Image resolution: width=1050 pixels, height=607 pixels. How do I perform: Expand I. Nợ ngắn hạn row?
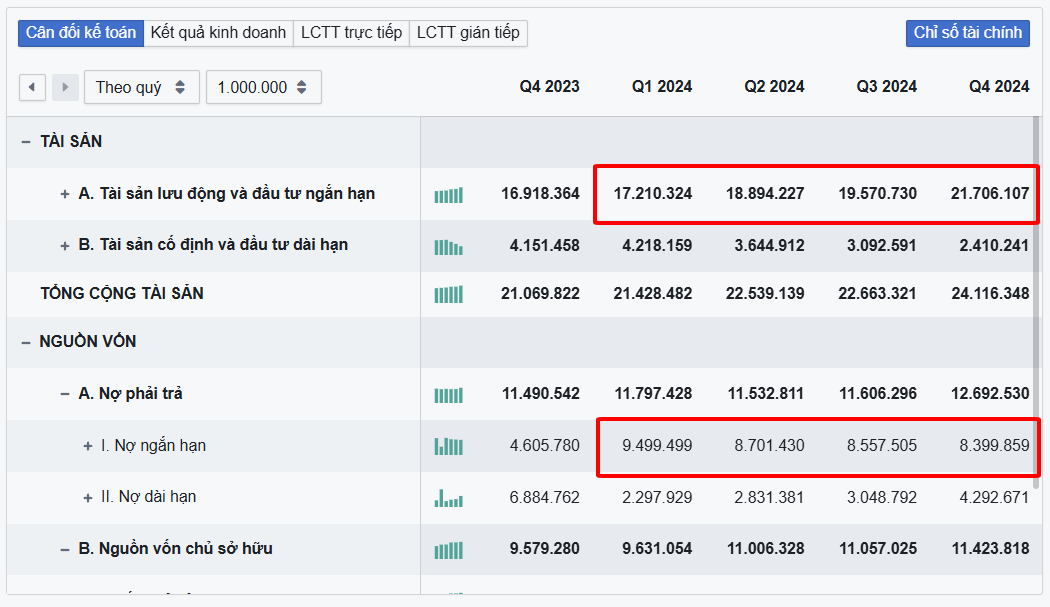tap(88, 446)
